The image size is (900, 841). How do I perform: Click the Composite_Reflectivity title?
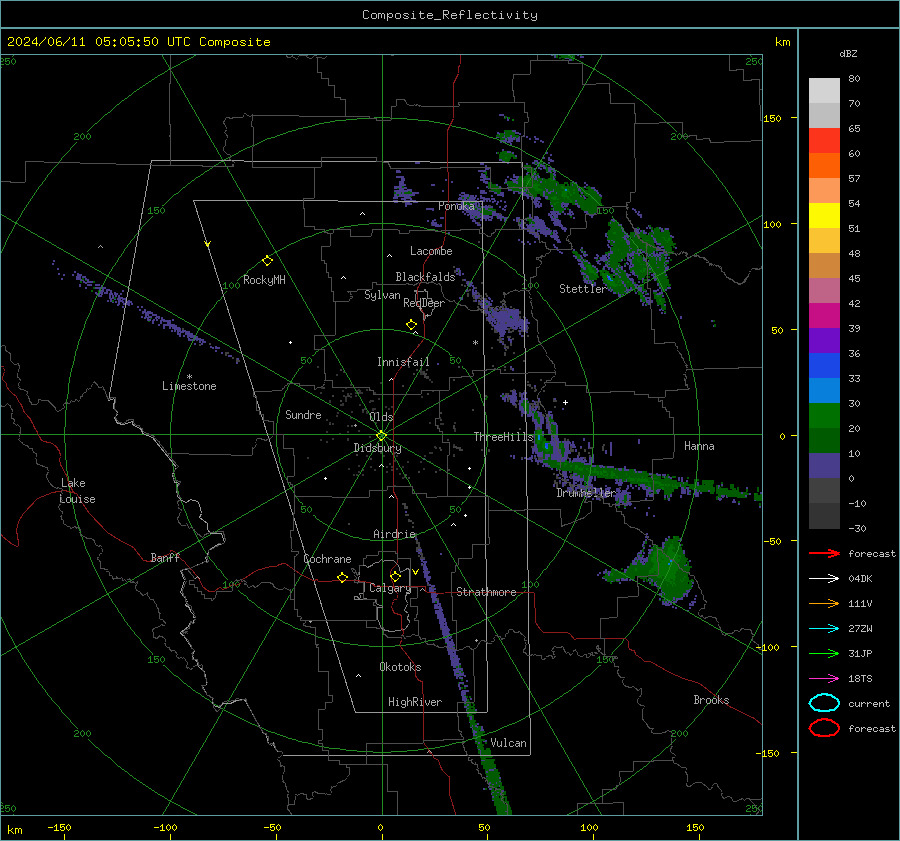[x=449, y=15]
